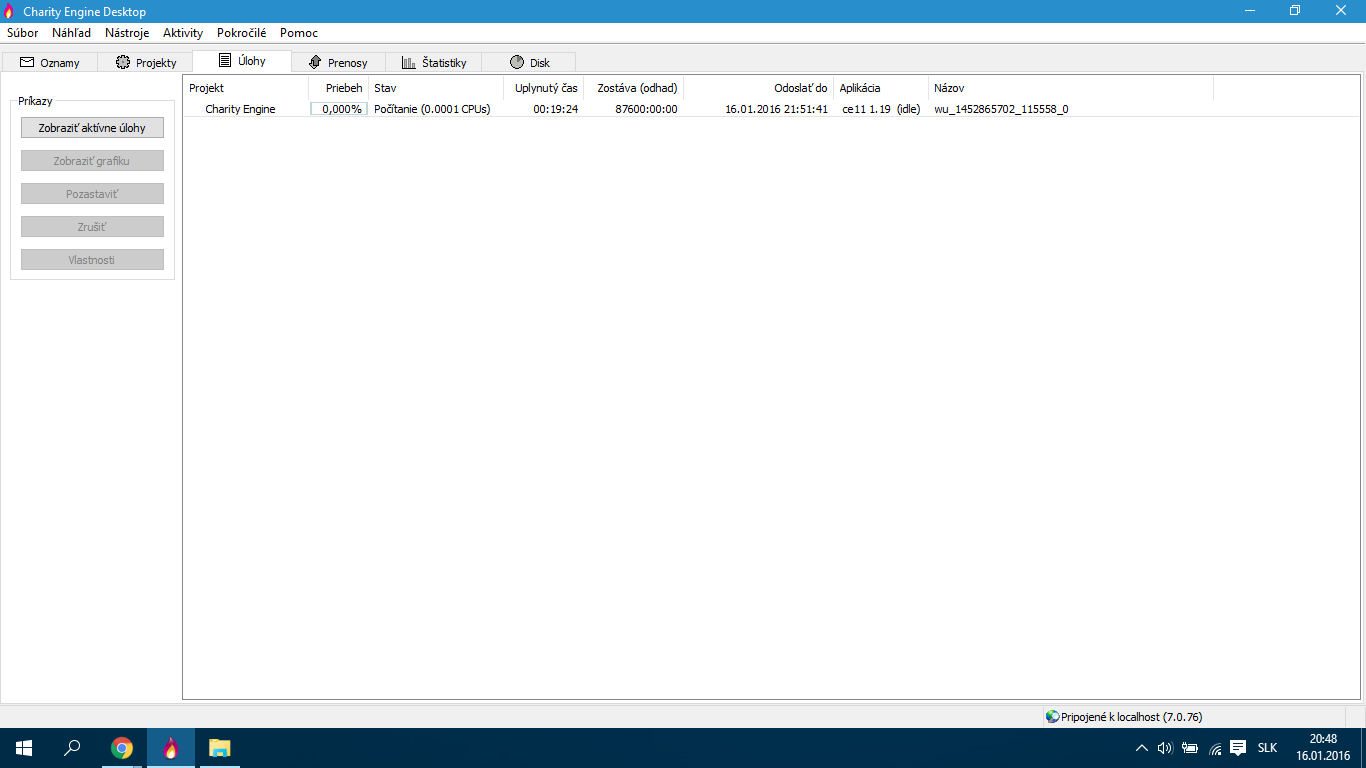Click the Úlohy tab list icon
The image size is (1366, 768).
point(225,60)
